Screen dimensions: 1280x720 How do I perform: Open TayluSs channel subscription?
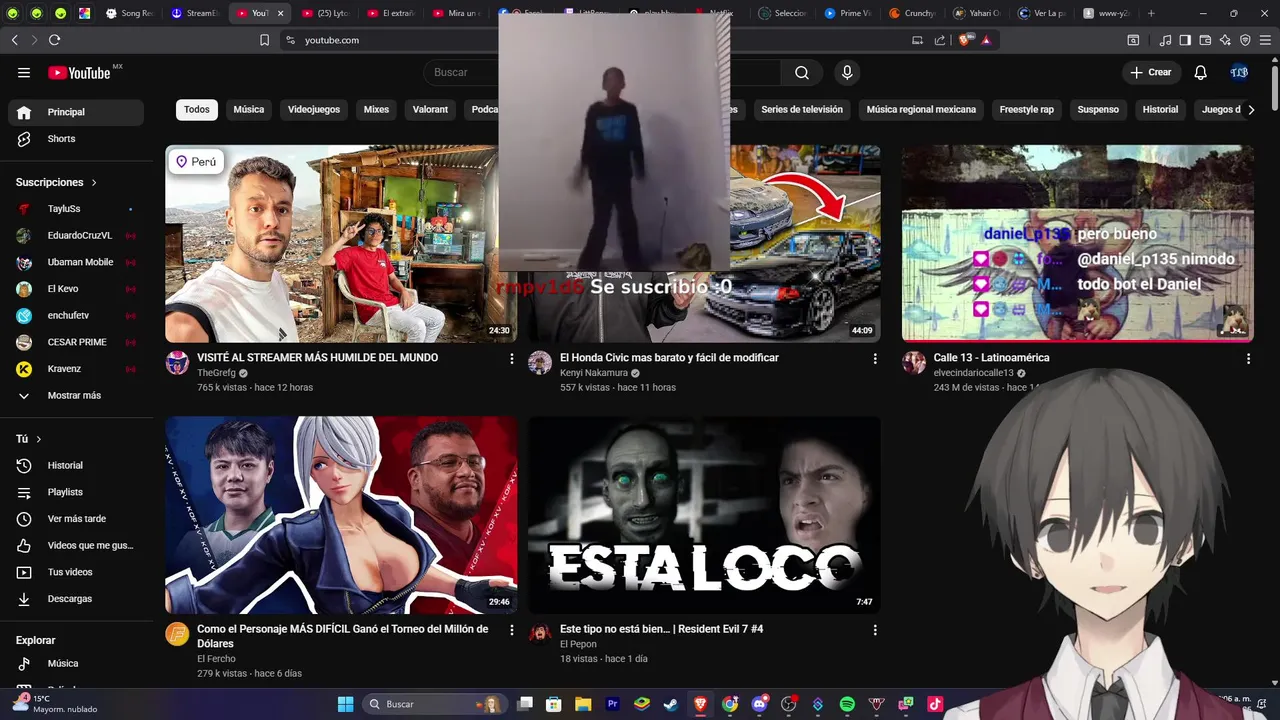tap(76, 209)
